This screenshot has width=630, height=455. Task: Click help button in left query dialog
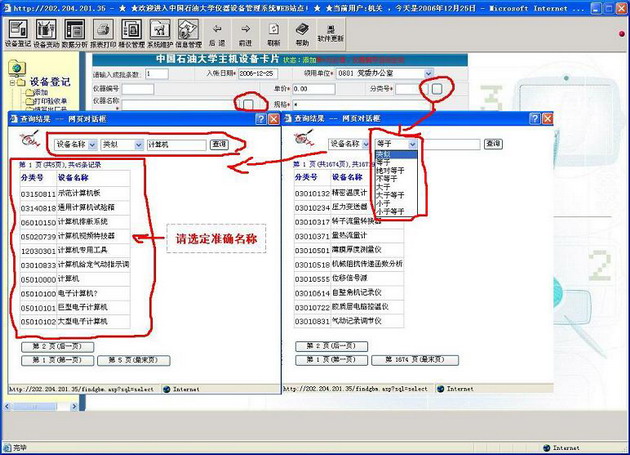click(x=259, y=118)
